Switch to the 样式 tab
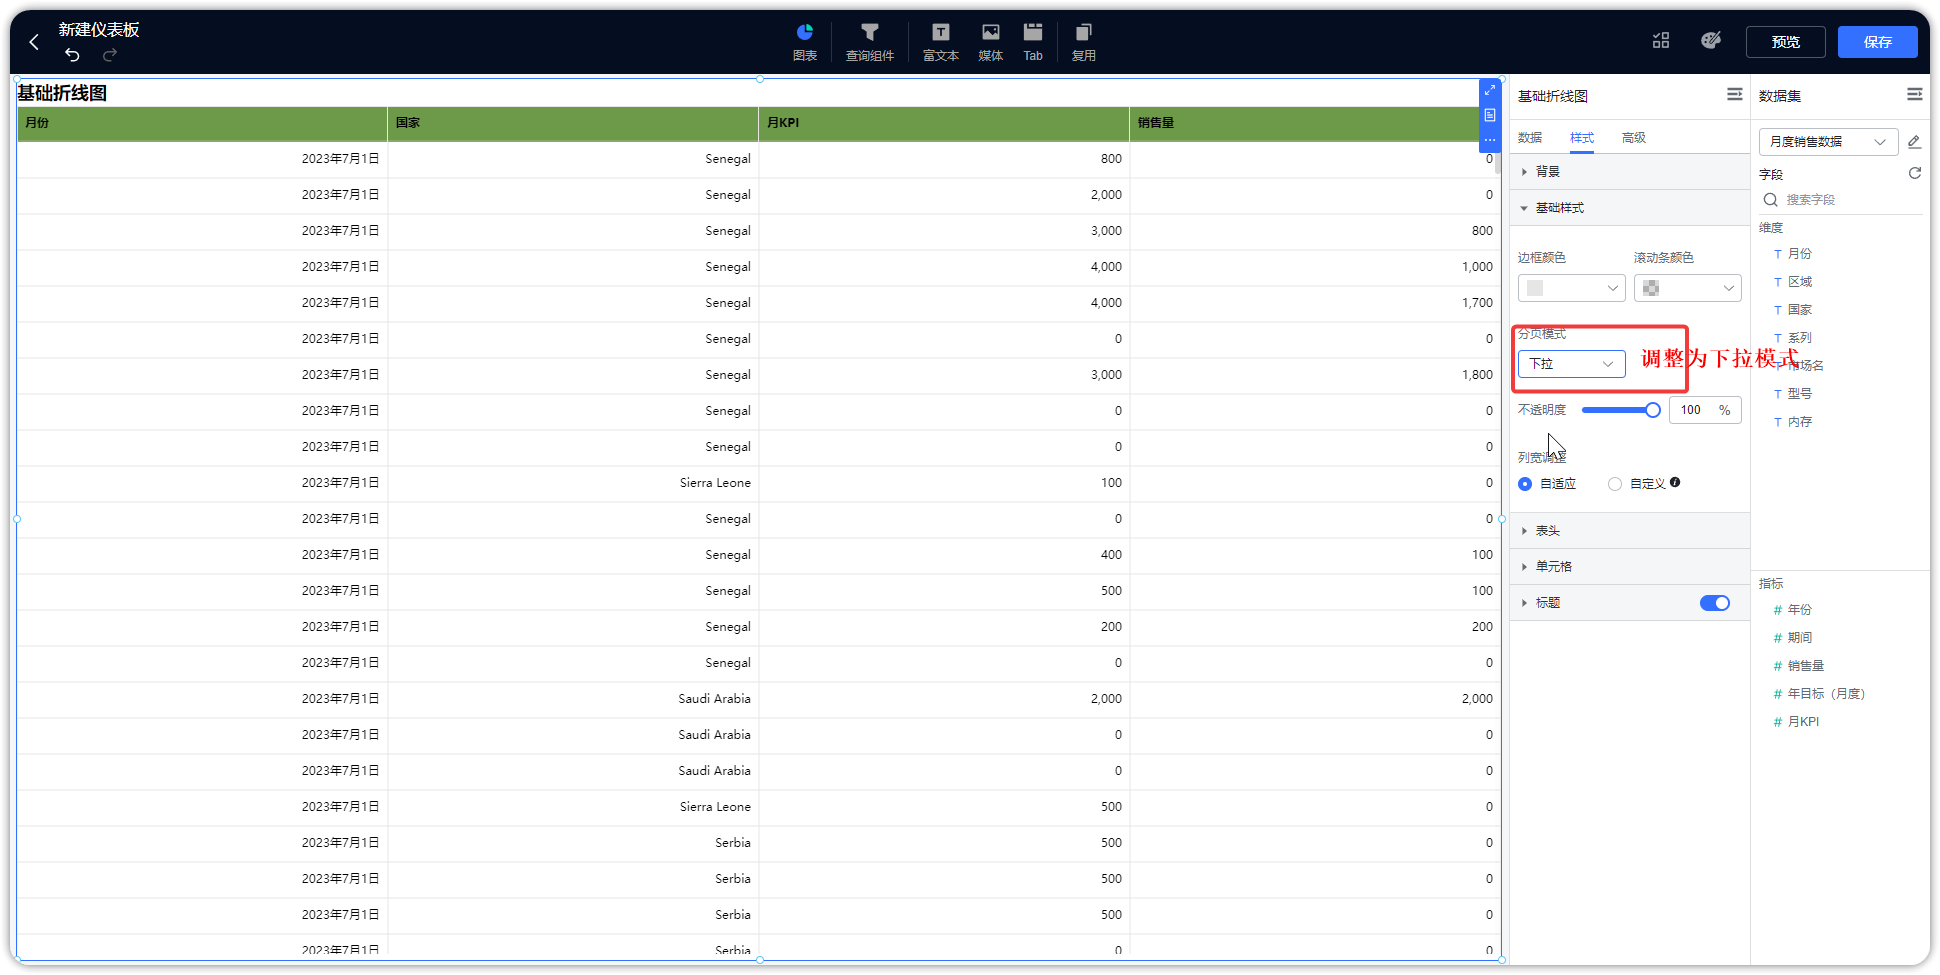 pos(1582,138)
